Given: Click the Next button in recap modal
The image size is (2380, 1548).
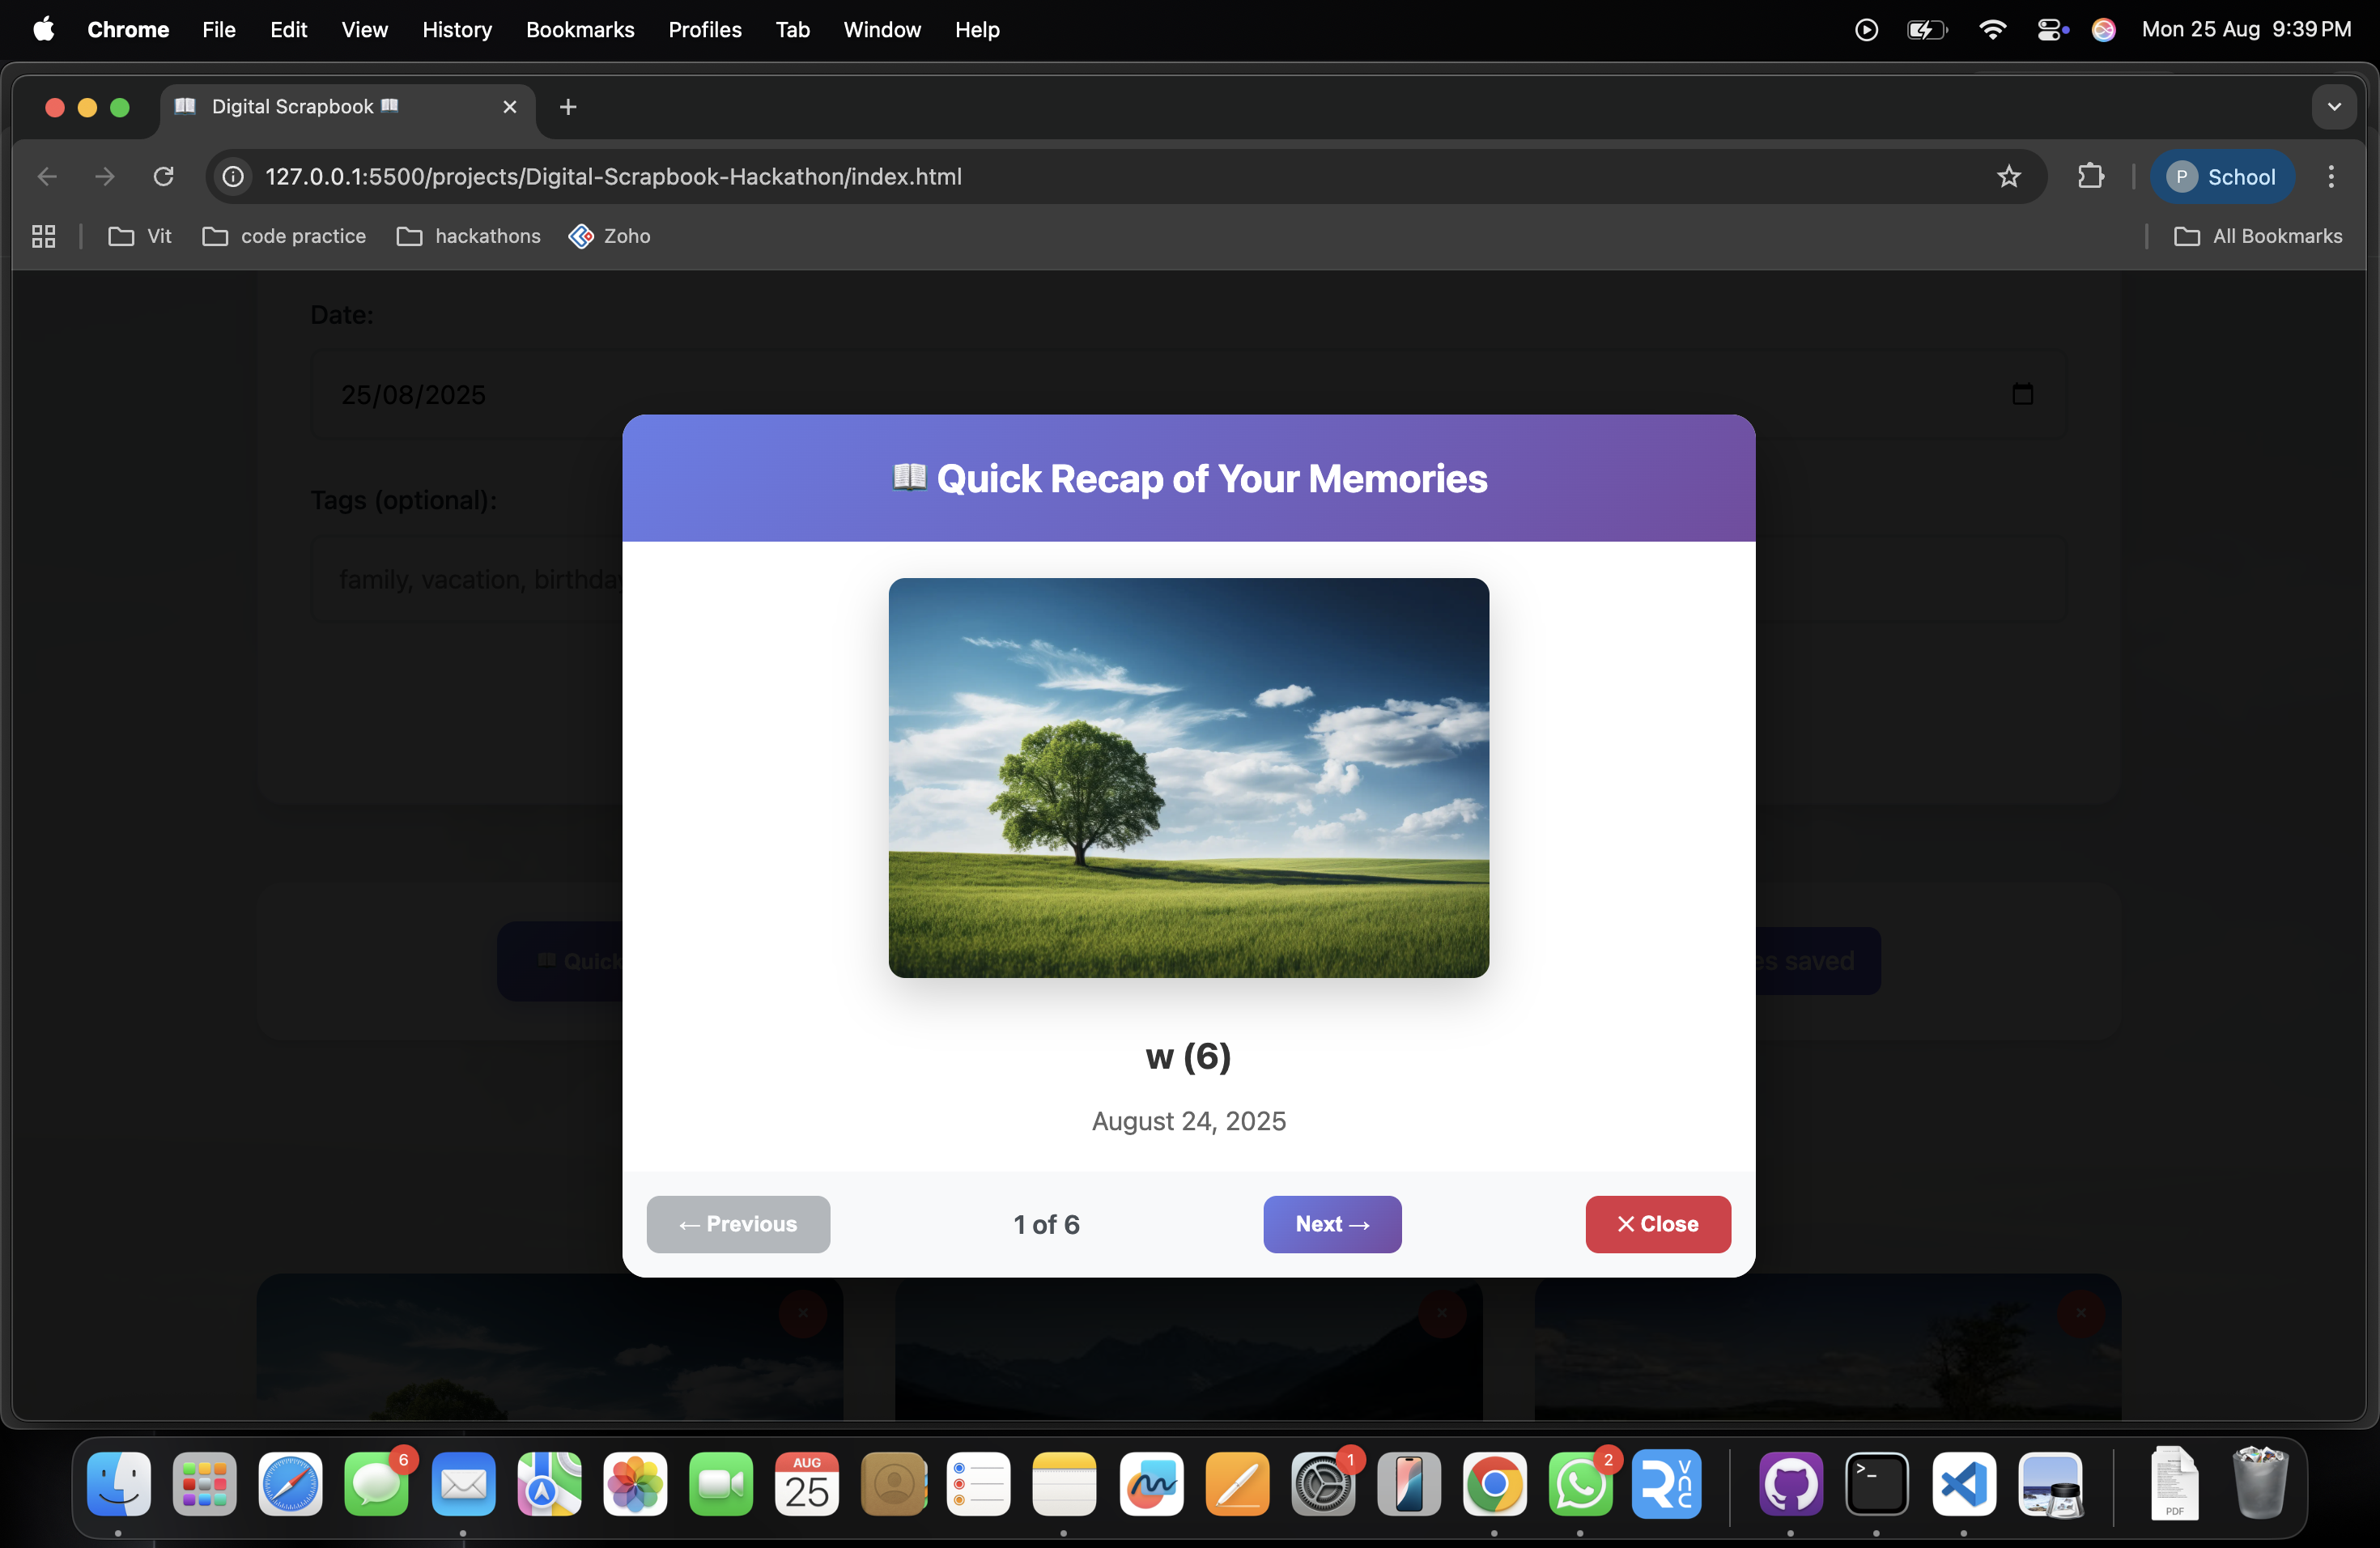Looking at the screenshot, I should (1332, 1224).
